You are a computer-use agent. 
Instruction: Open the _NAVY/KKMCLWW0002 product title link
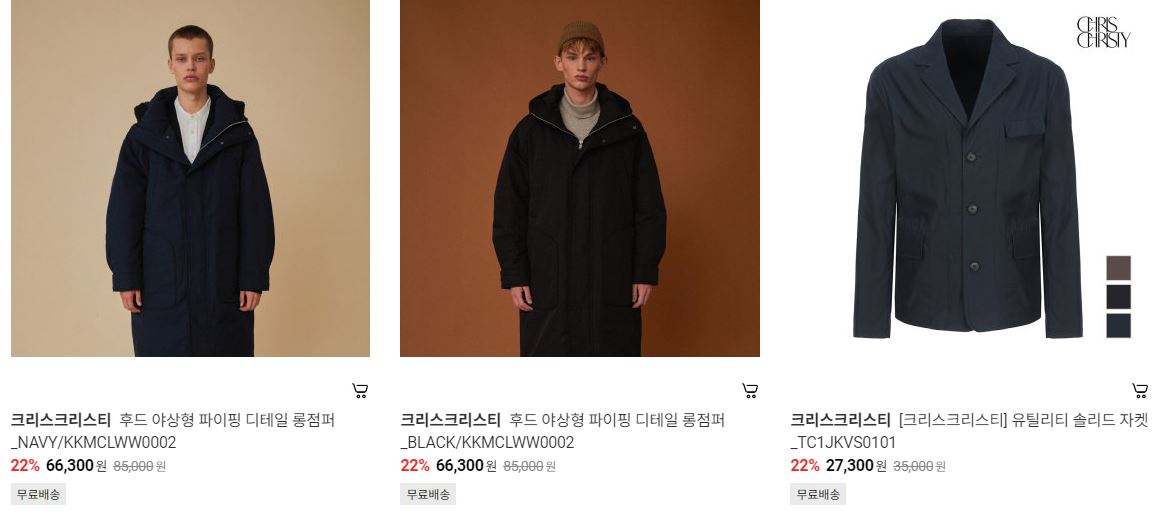point(172,431)
